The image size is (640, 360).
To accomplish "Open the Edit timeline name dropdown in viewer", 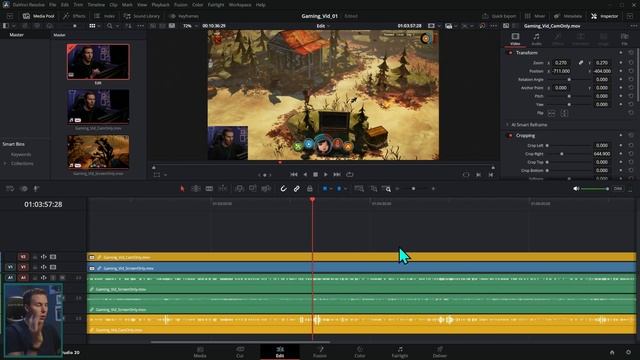I will 323,26.
